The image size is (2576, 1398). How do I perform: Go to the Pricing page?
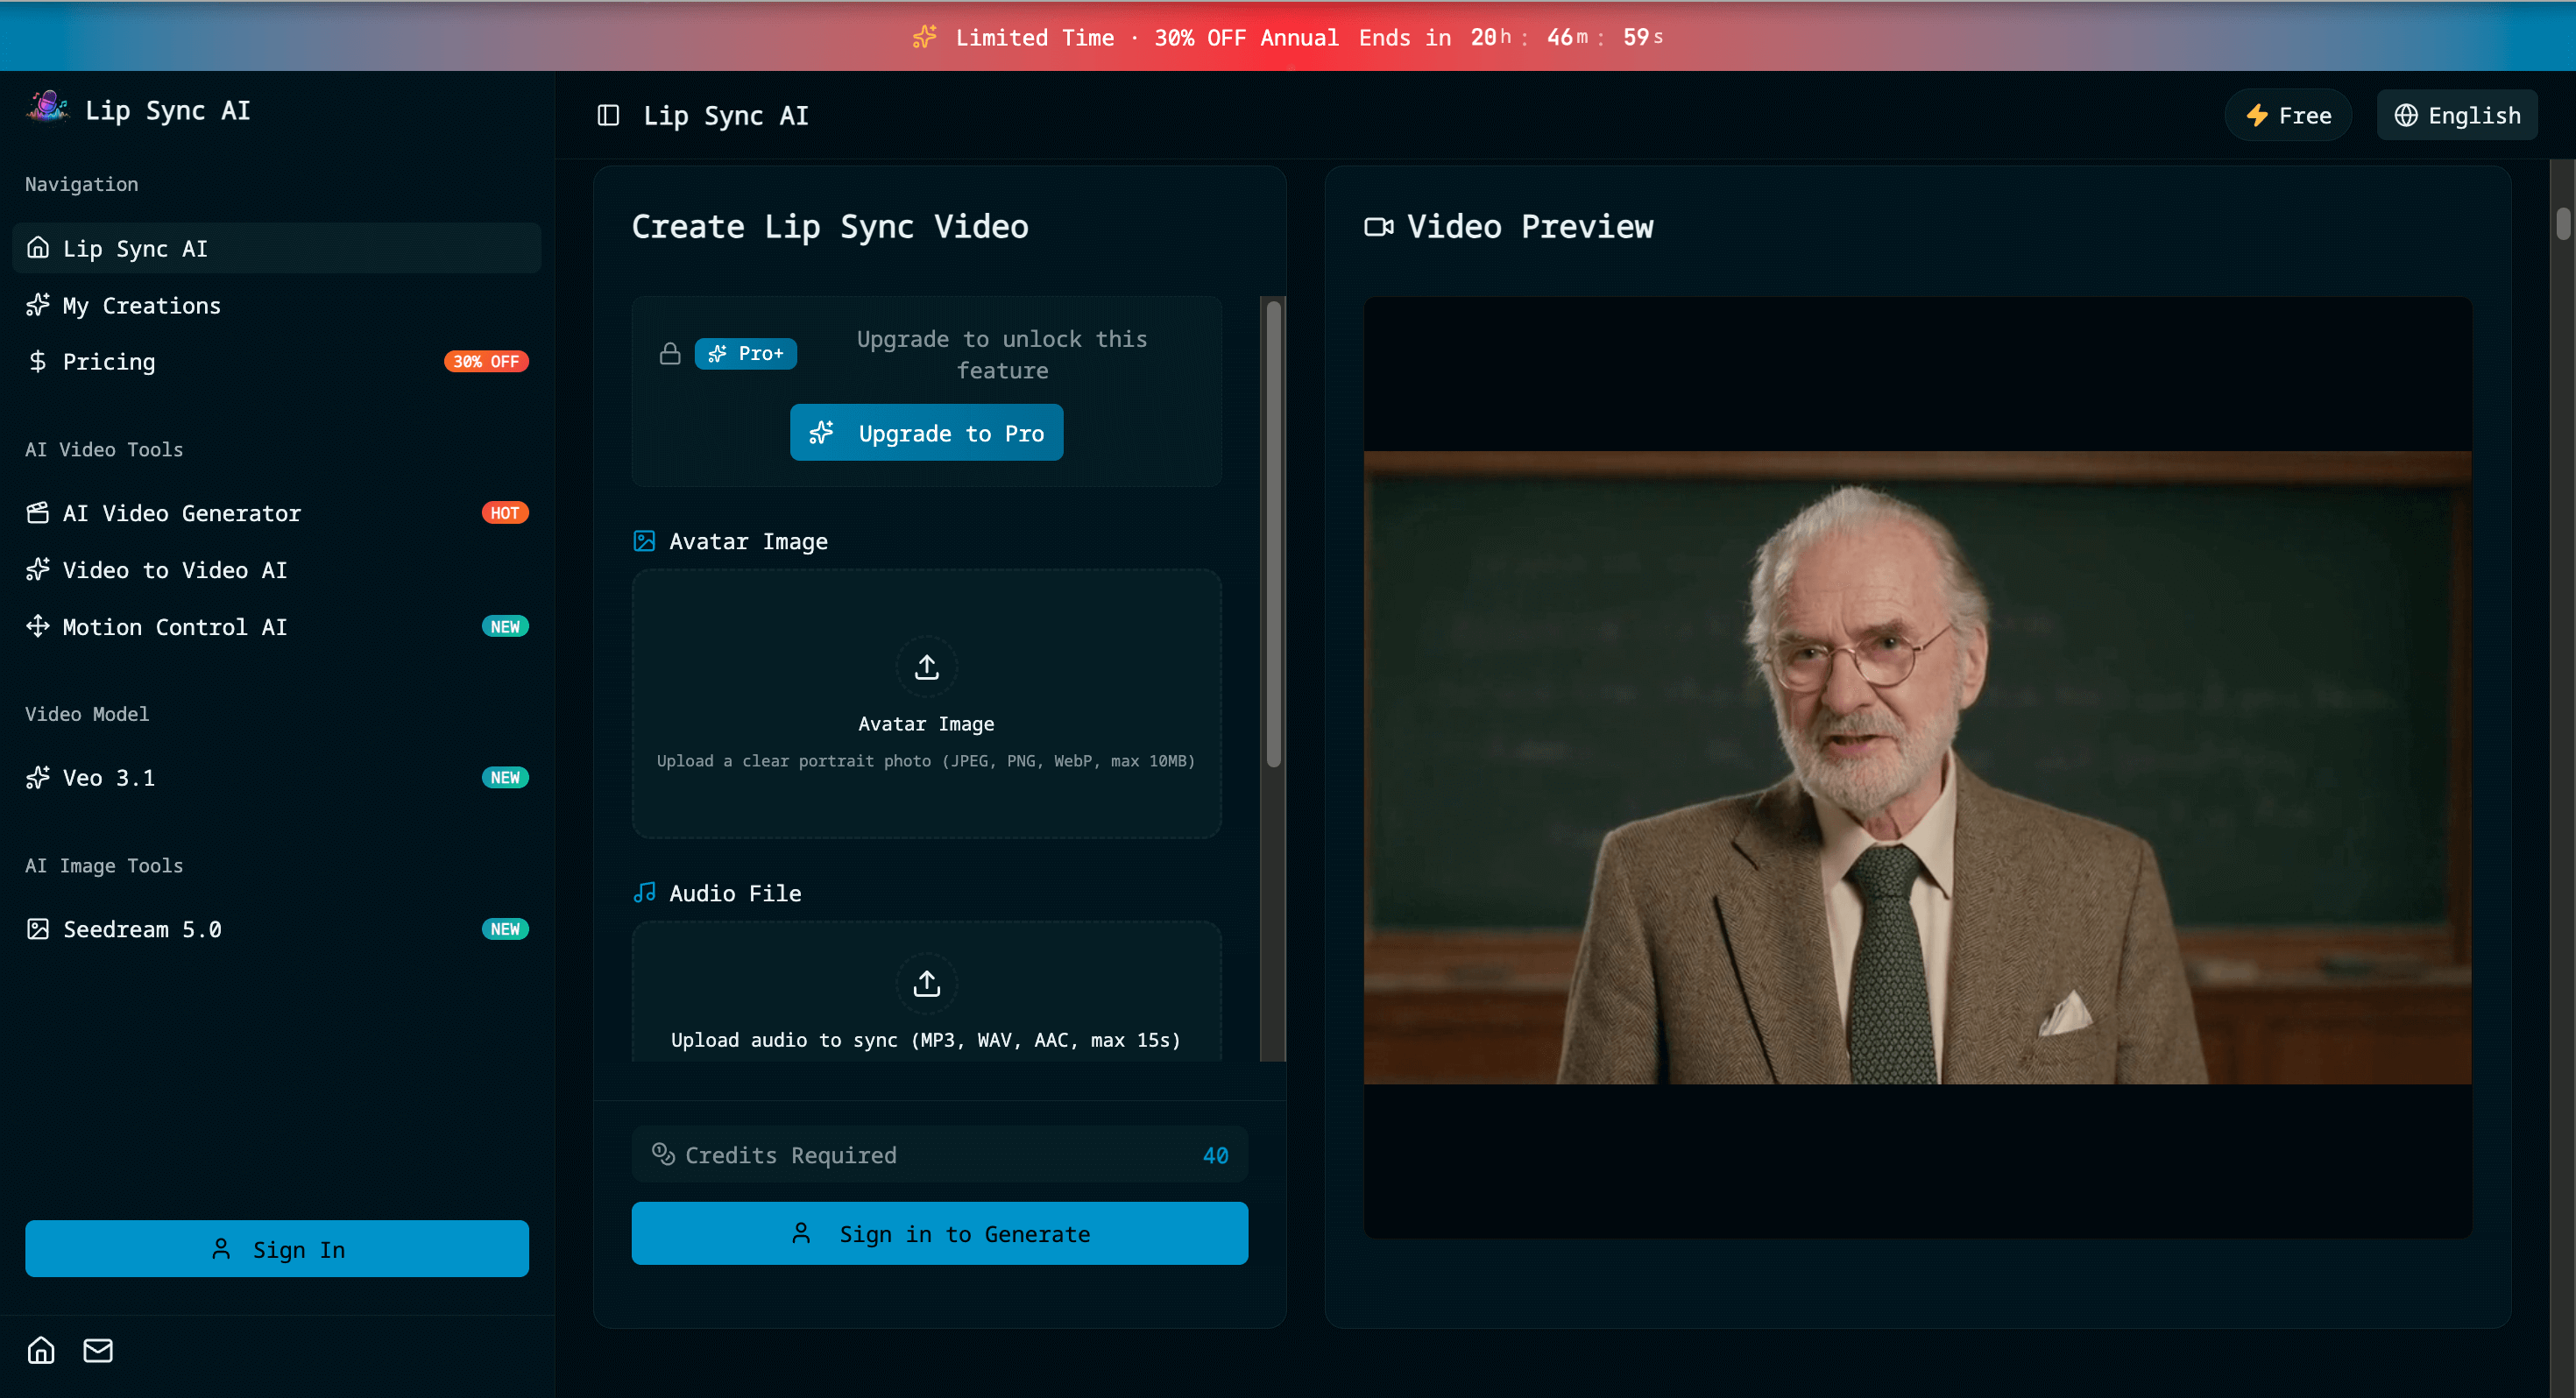coord(108,361)
